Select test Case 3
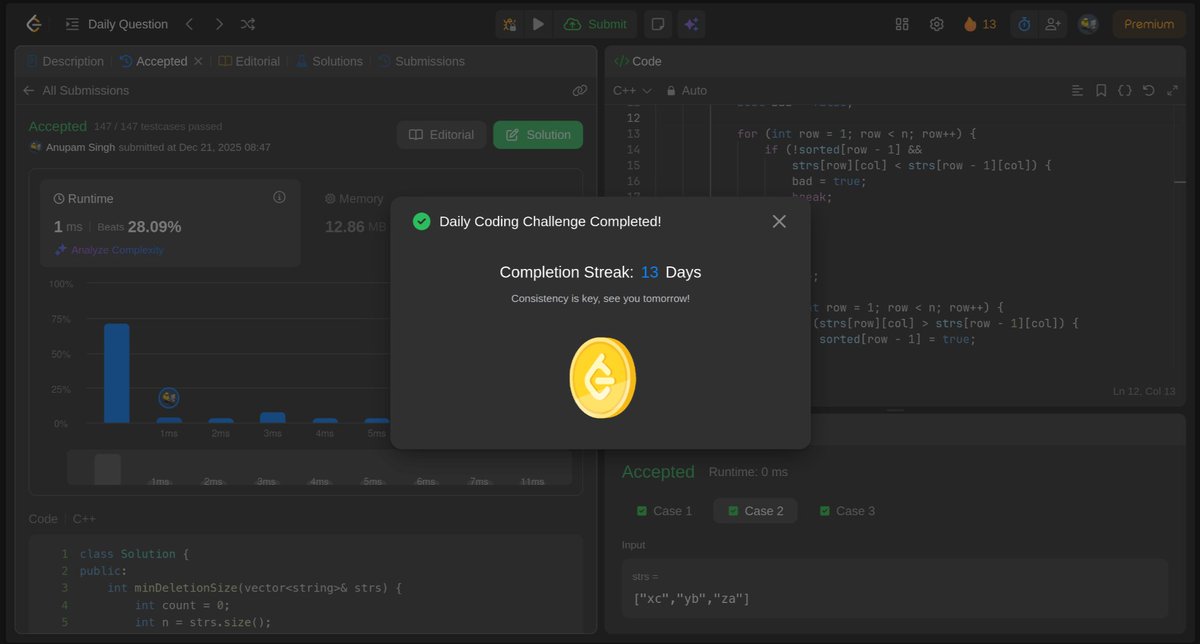Image resolution: width=1200 pixels, height=644 pixels. (x=847, y=511)
